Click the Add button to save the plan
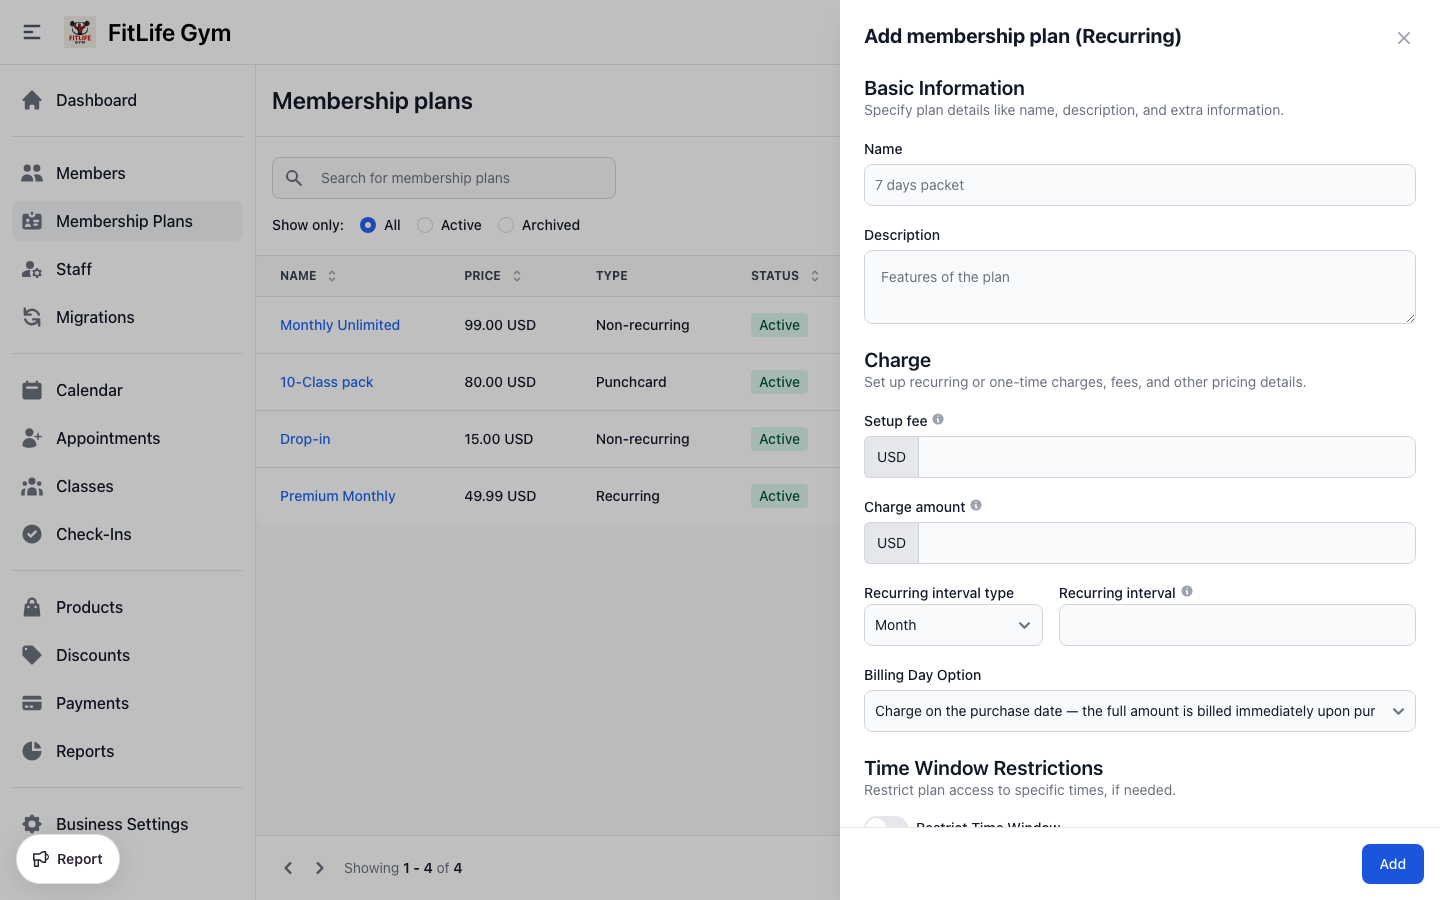This screenshot has width=1440, height=900. coord(1392,863)
